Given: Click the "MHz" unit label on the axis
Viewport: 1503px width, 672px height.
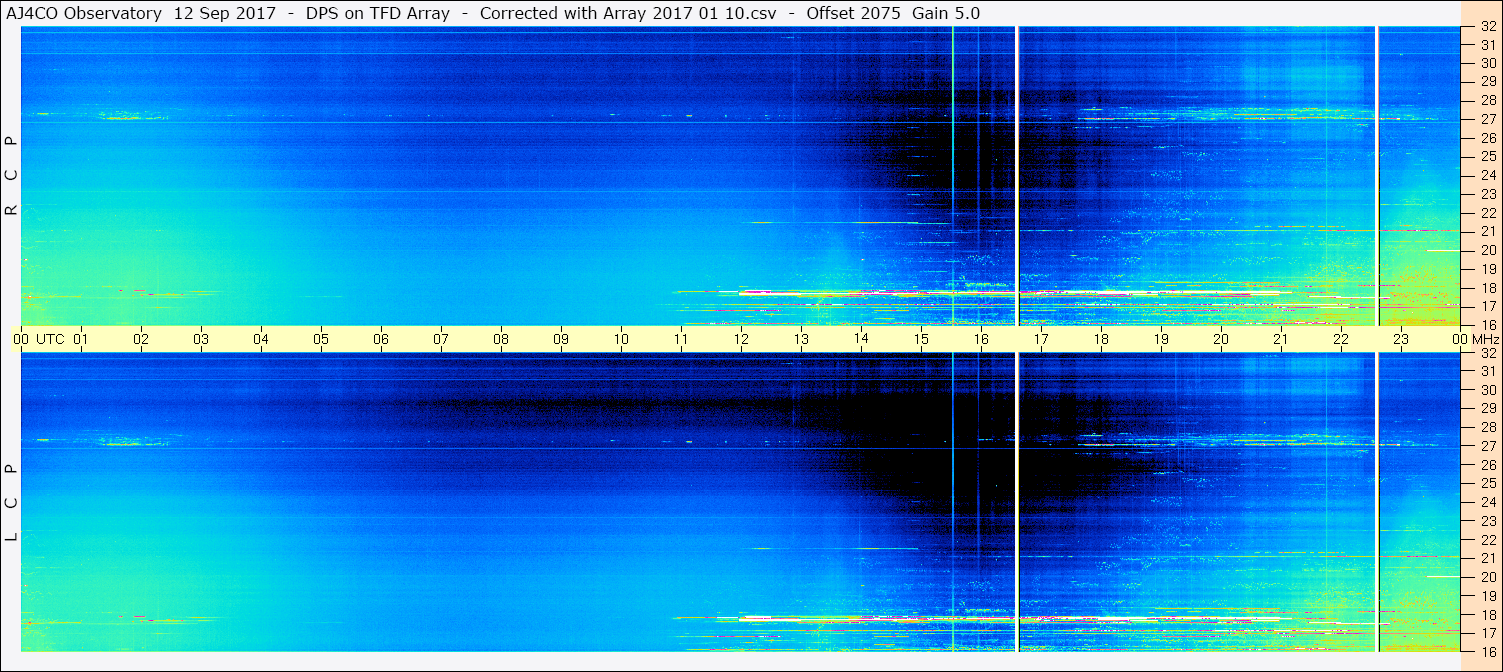Looking at the screenshot, I should click(1485, 340).
